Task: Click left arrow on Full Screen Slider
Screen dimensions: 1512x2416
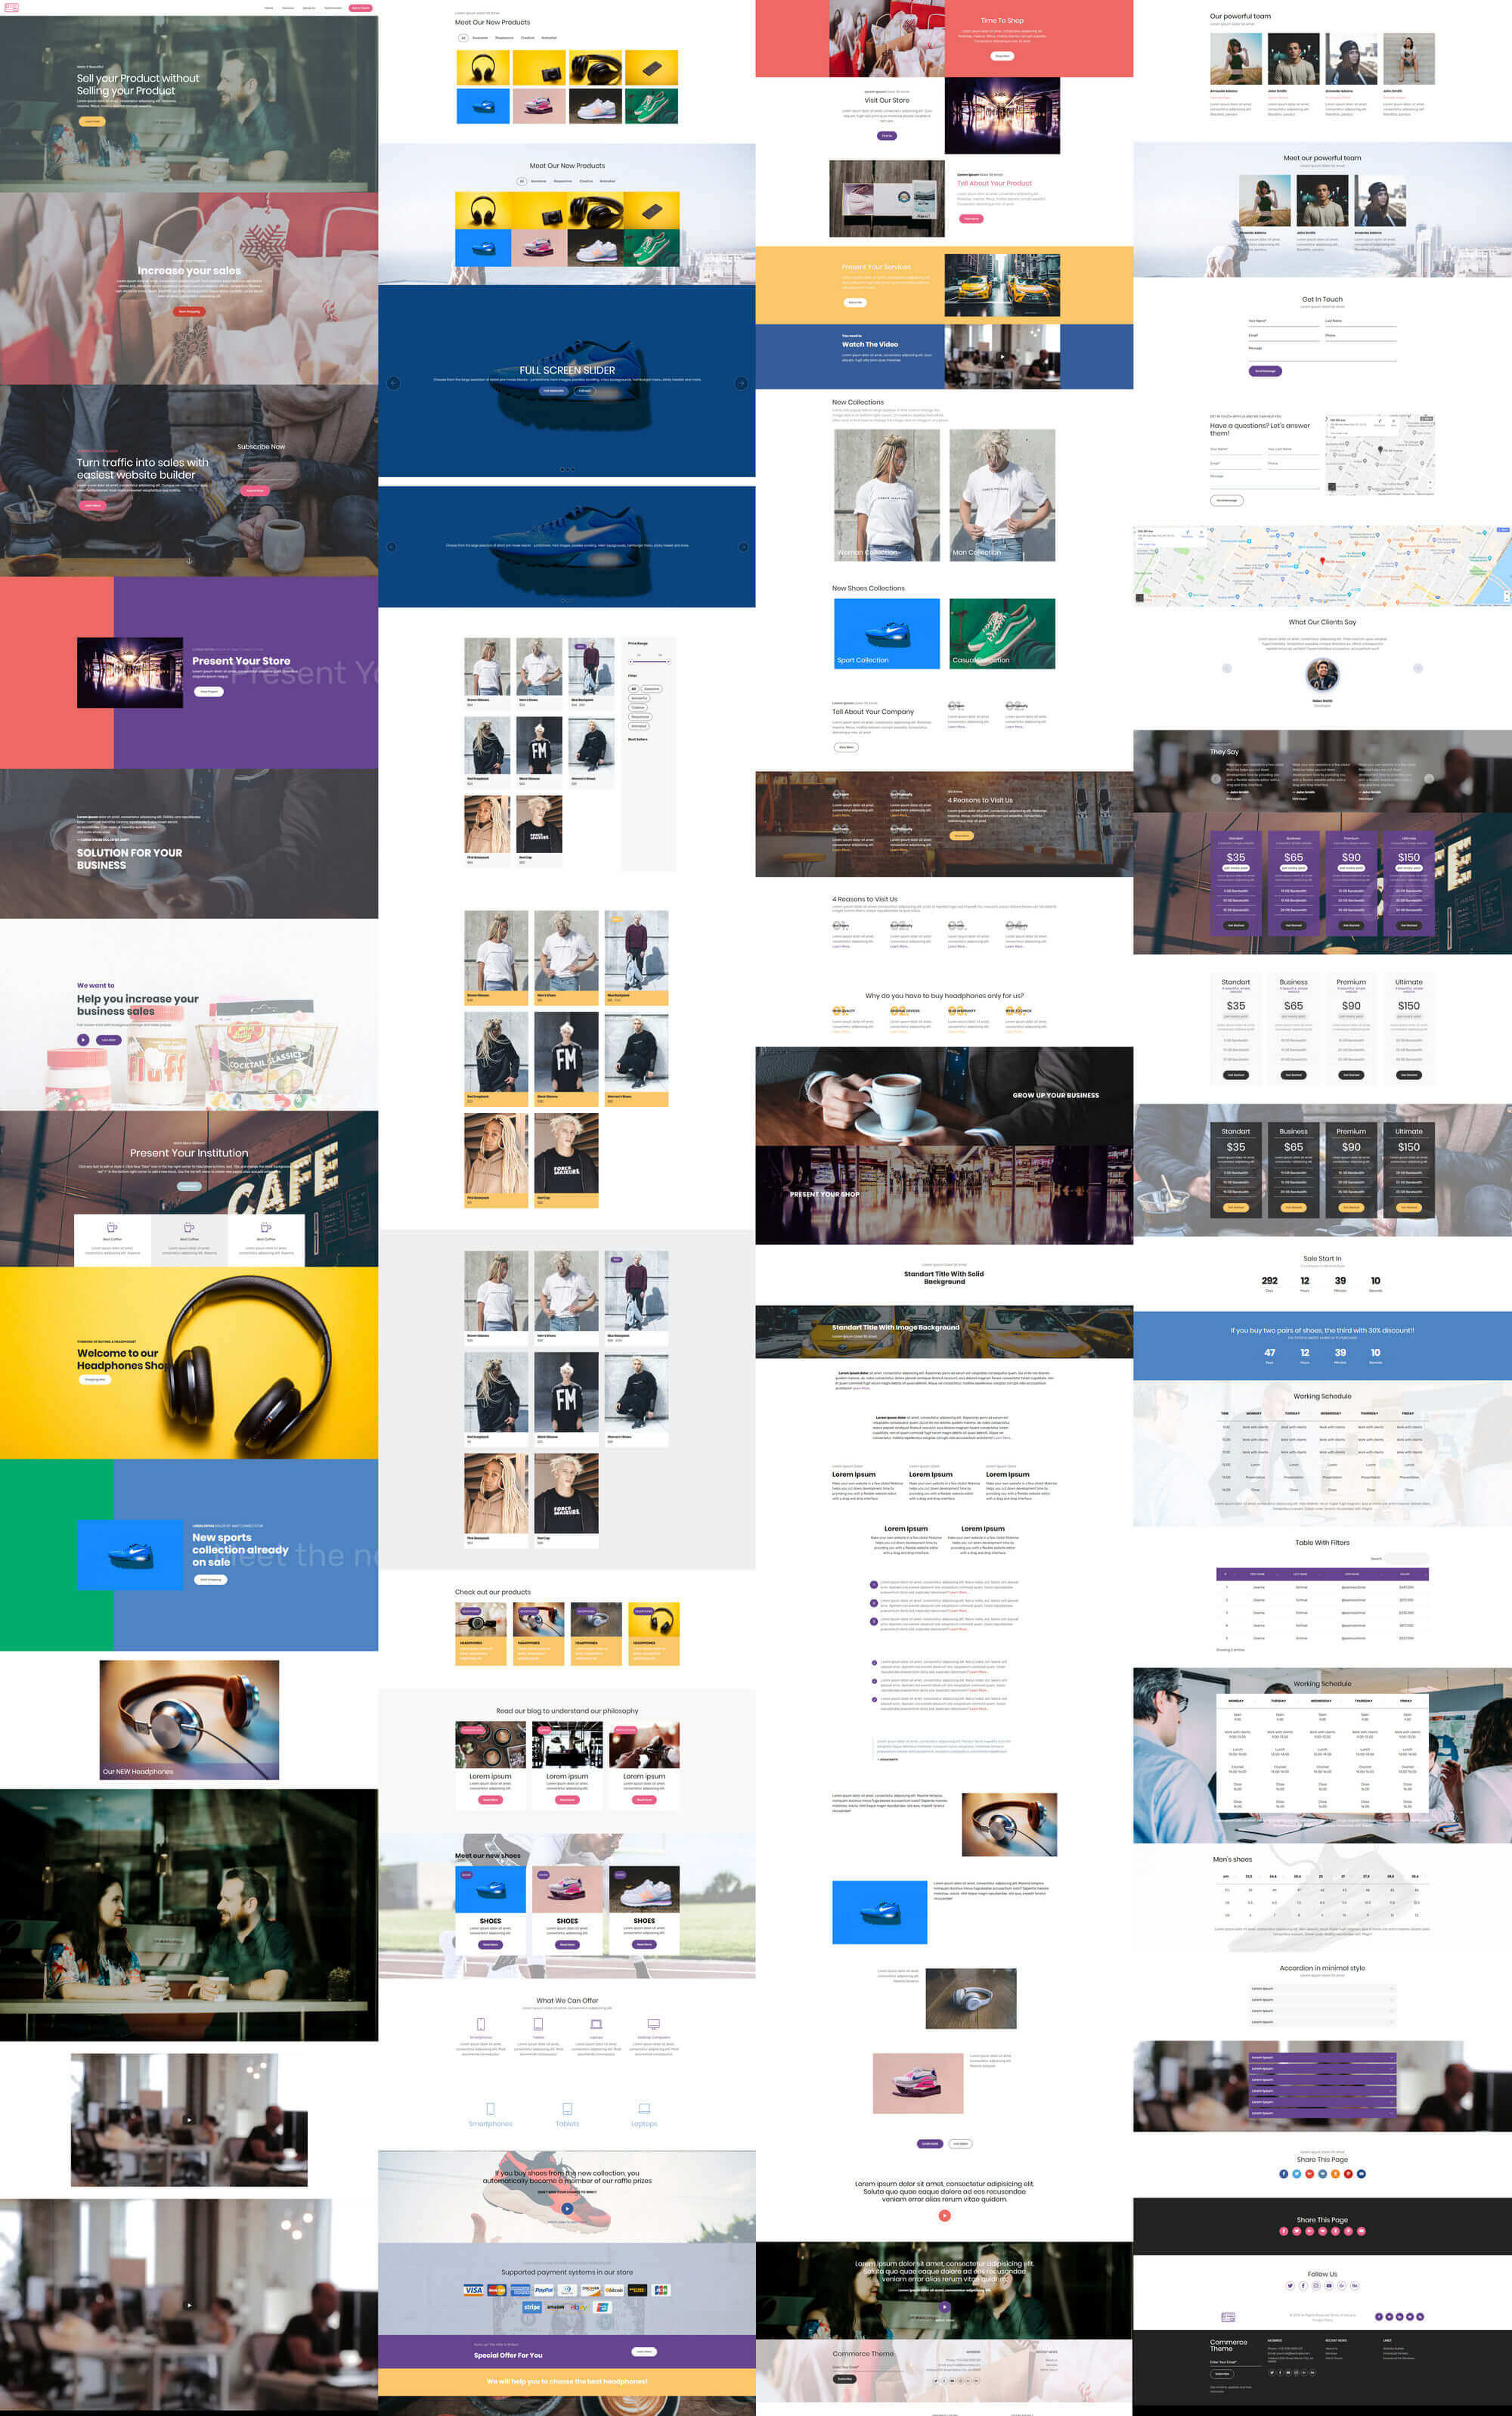Action: pyautogui.click(x=393, y=383)
